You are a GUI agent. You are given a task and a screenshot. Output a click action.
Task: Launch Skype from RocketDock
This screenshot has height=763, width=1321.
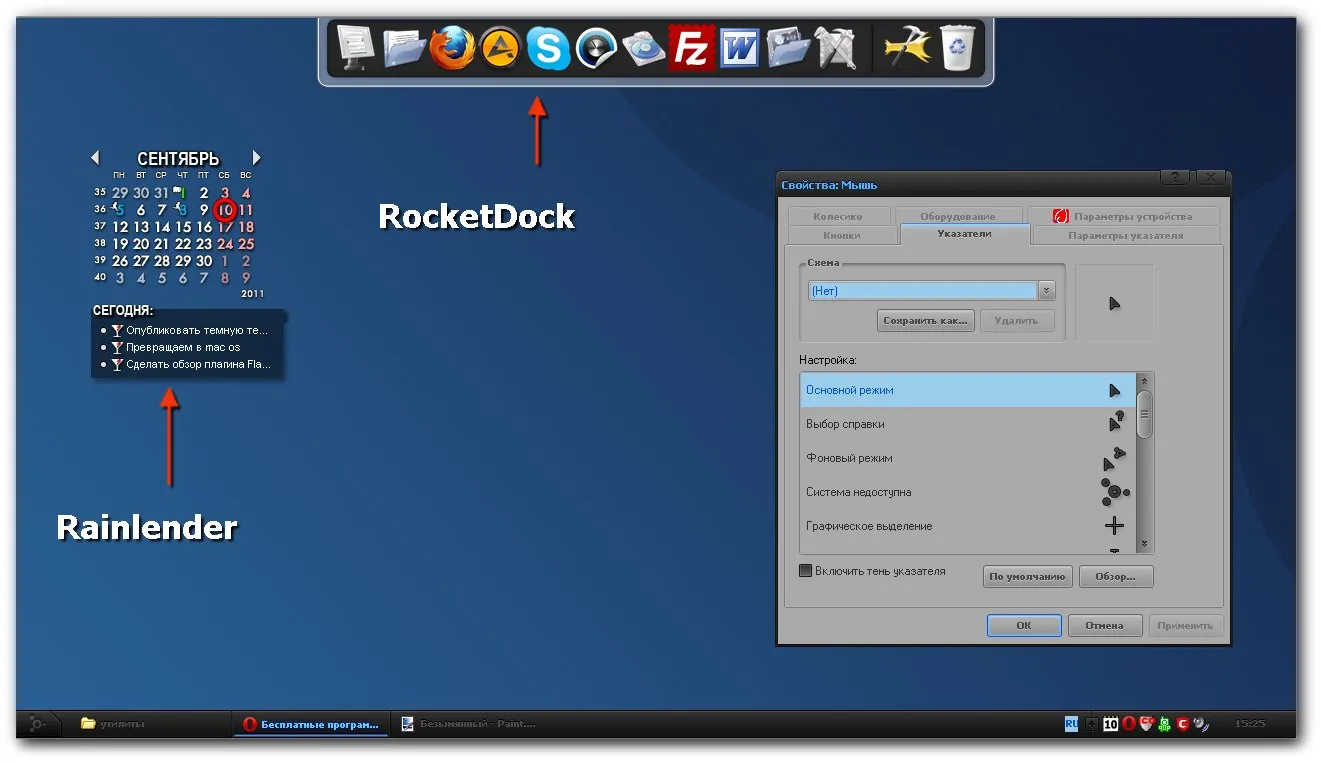[x=548, y=48]
